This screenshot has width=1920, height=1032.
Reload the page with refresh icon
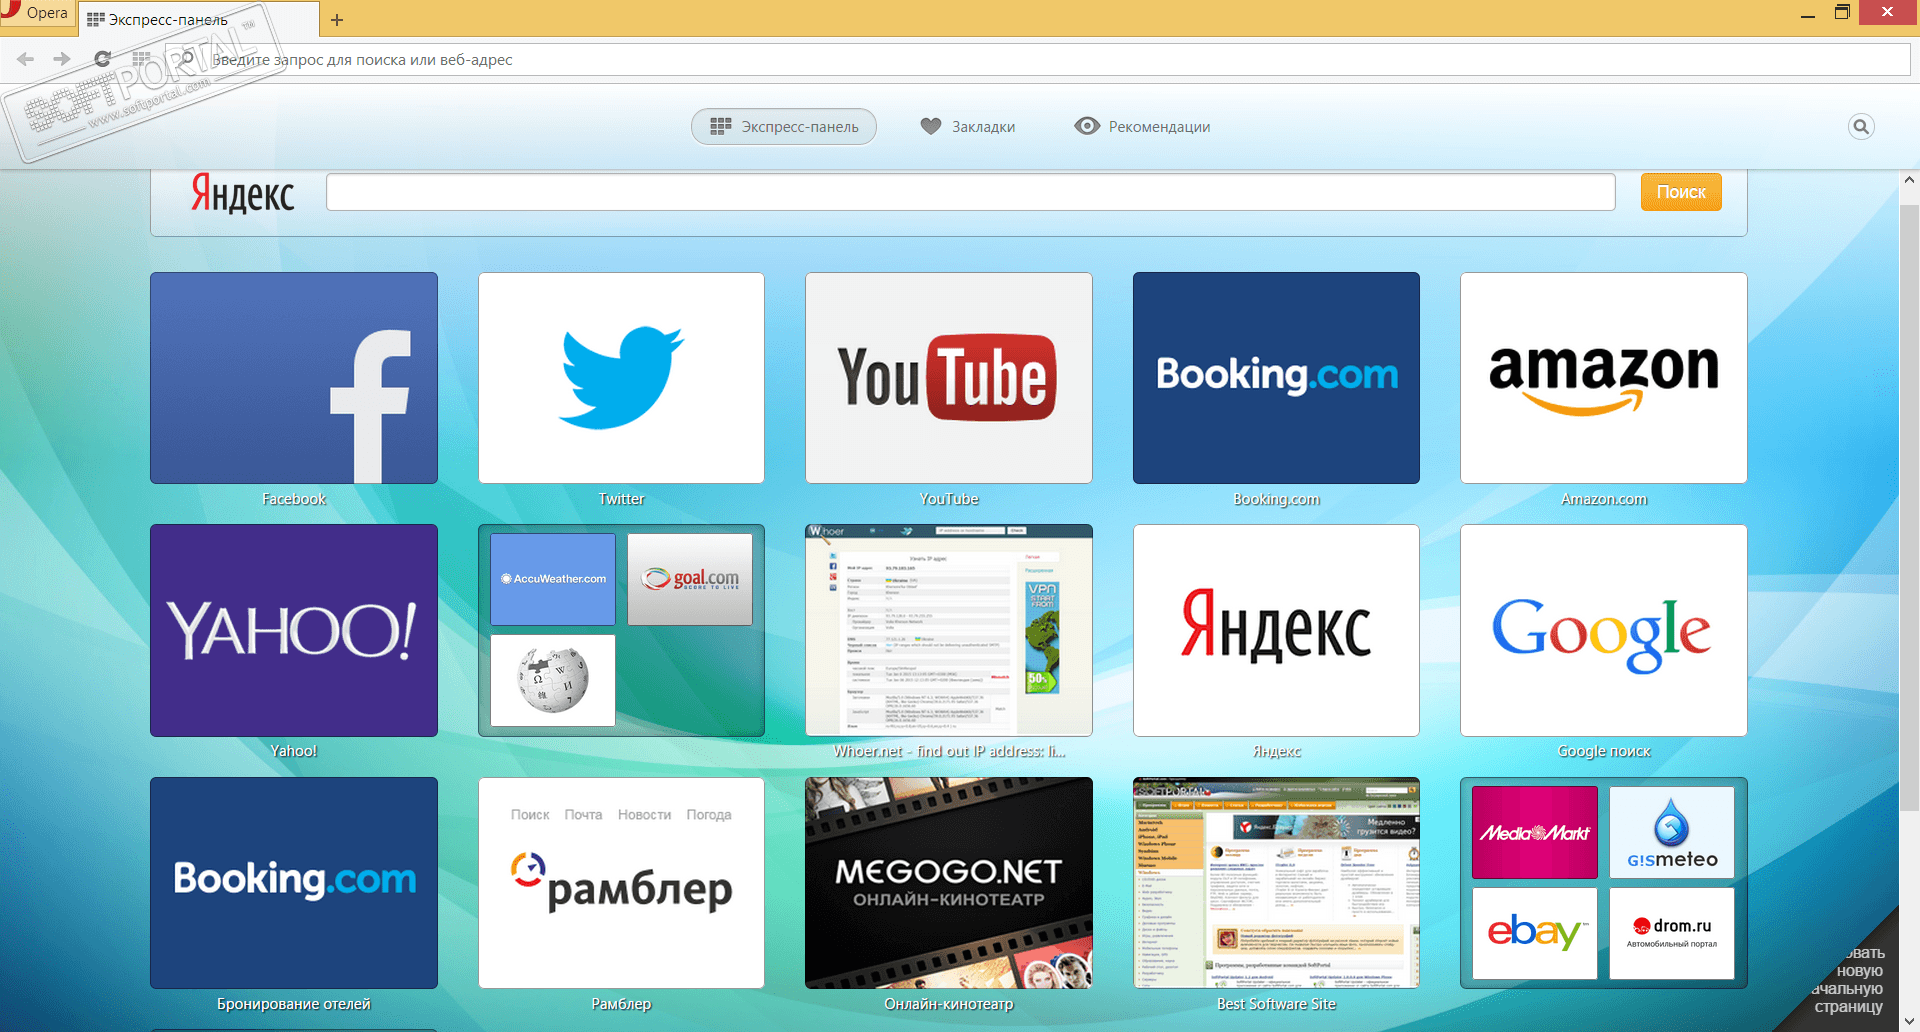click(x=102, y=60)
